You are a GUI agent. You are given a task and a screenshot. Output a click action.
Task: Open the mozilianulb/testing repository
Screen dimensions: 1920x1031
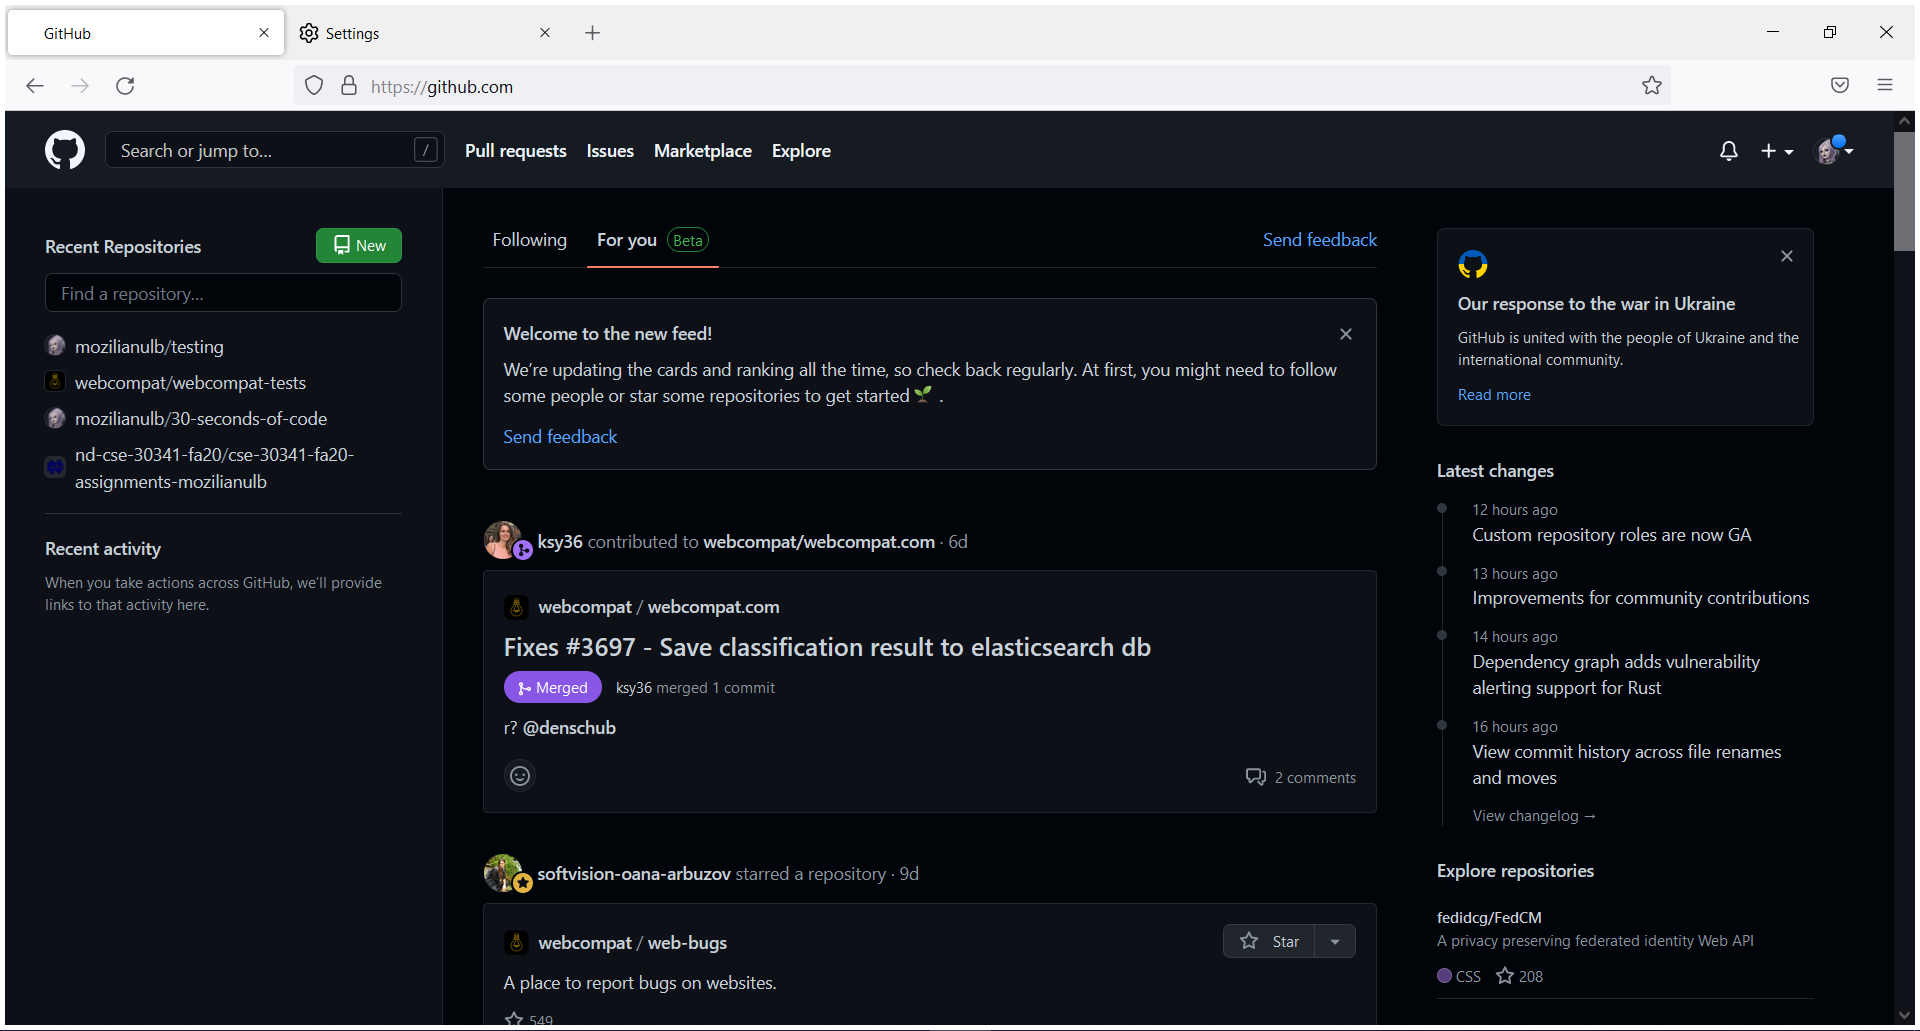[149, 347]
